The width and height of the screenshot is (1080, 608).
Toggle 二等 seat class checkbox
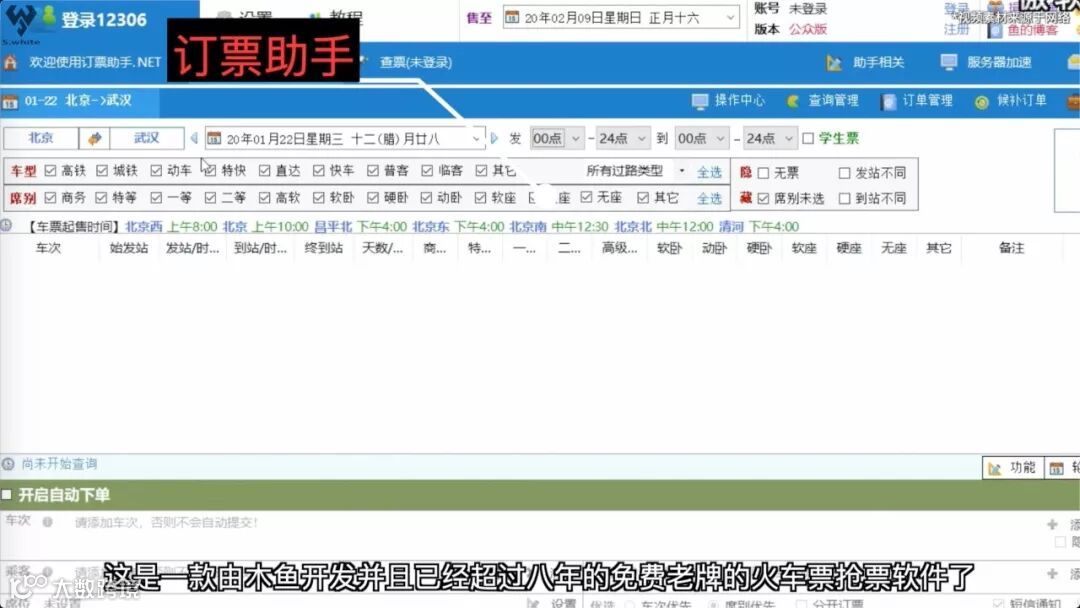210,198
